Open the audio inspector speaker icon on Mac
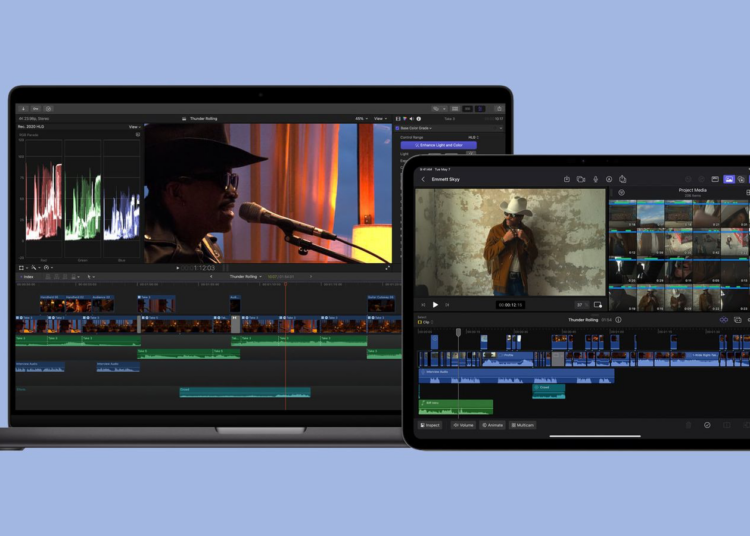The height and width of the screenshot is (536, 750). pyautogui.click(x=411, y=119)
